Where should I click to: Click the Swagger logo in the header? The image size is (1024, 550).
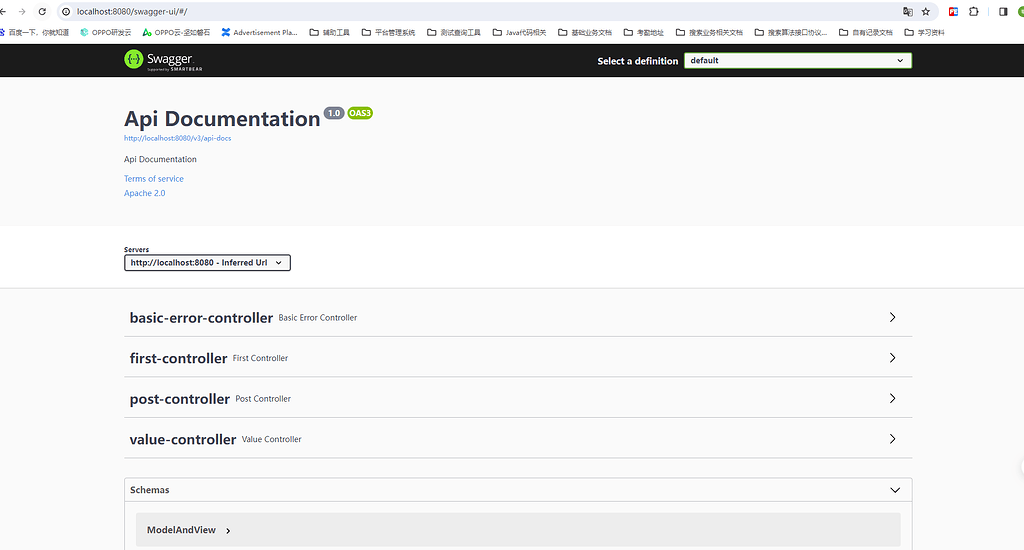[157, 60]
